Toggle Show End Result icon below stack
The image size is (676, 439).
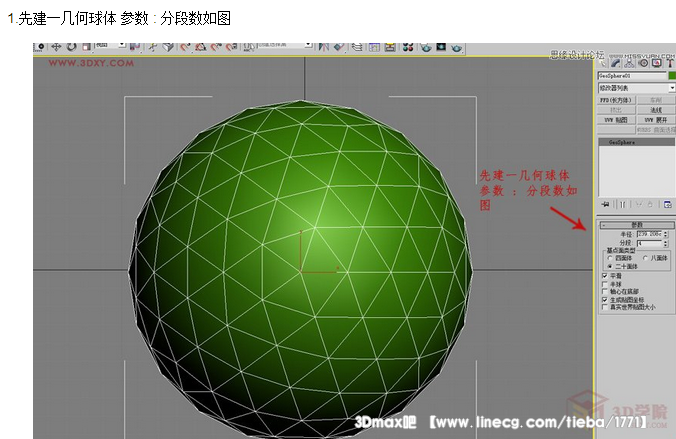pyautogui.click(x=623, y=204)
